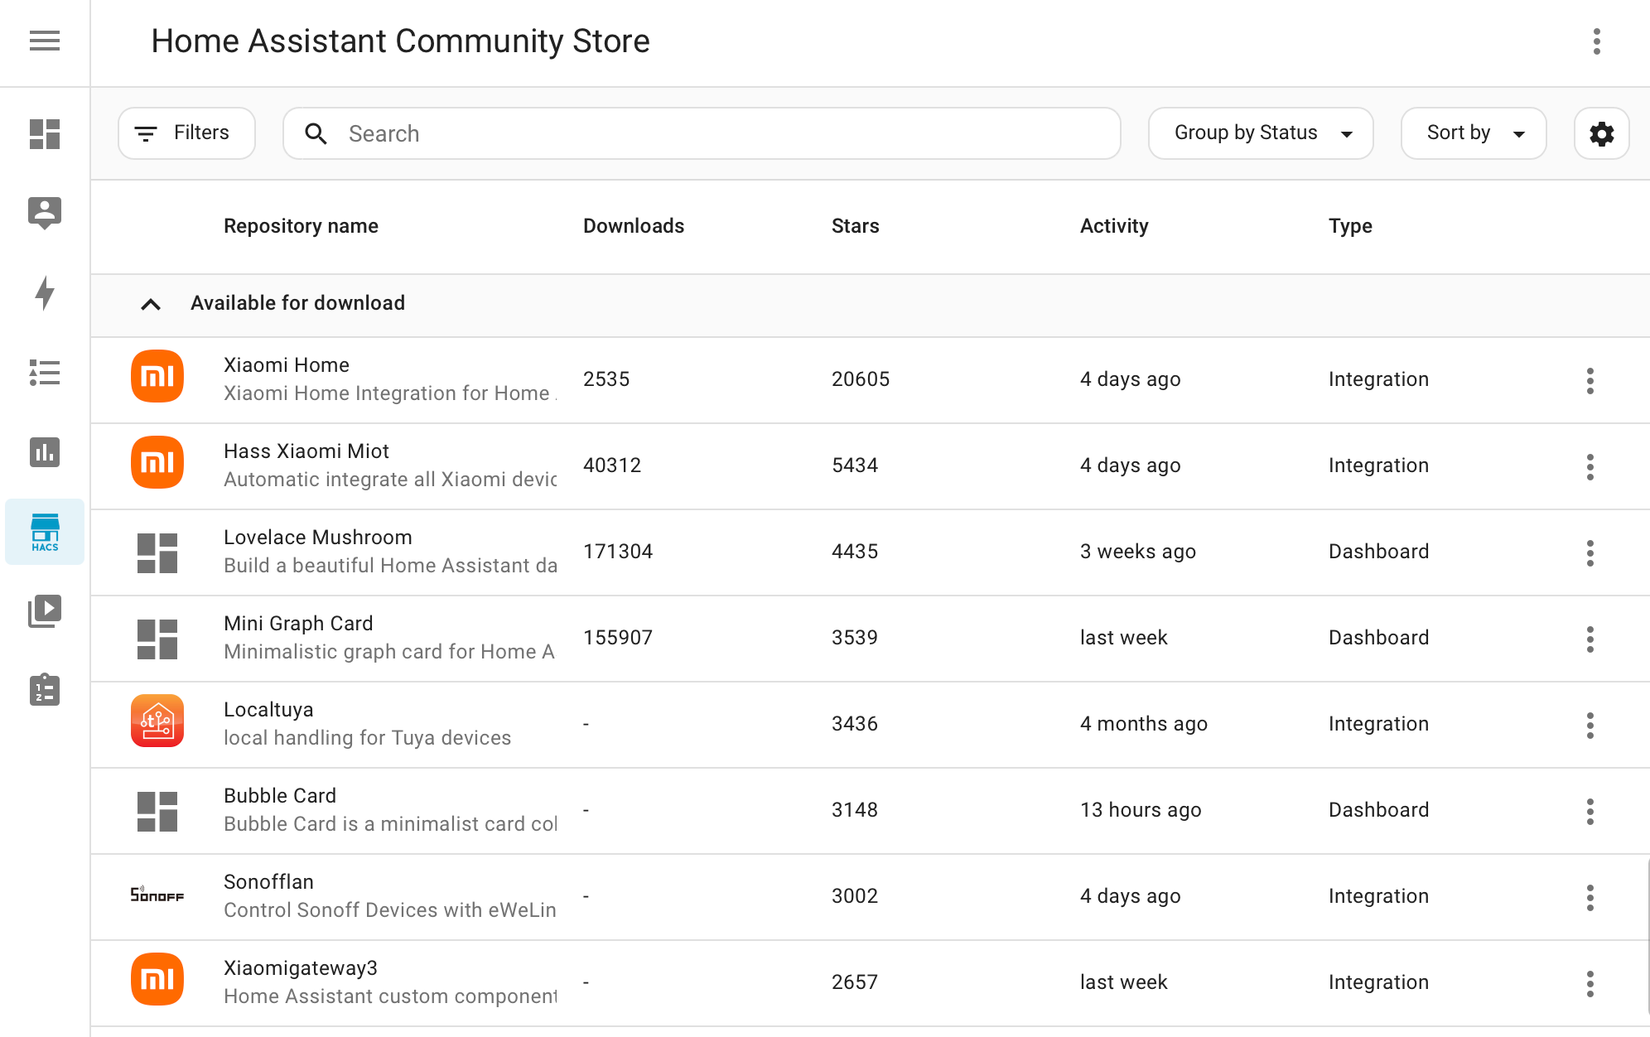Viewport: 1650px width, 1037px height.
Task: Open the Logbook list icon
Action: click(44, 373)
